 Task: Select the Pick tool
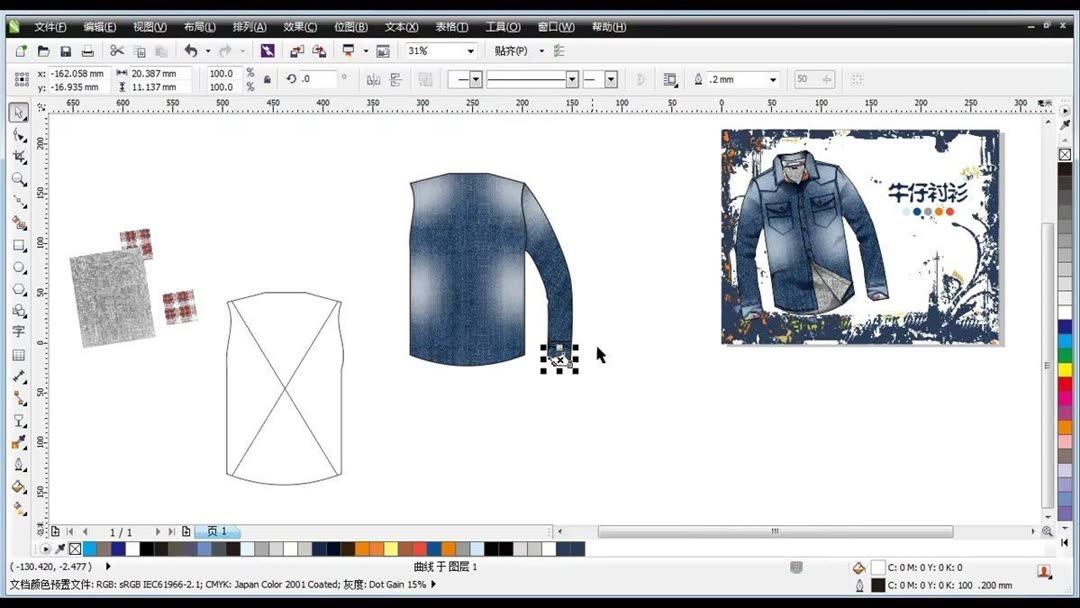coord(18,111)
